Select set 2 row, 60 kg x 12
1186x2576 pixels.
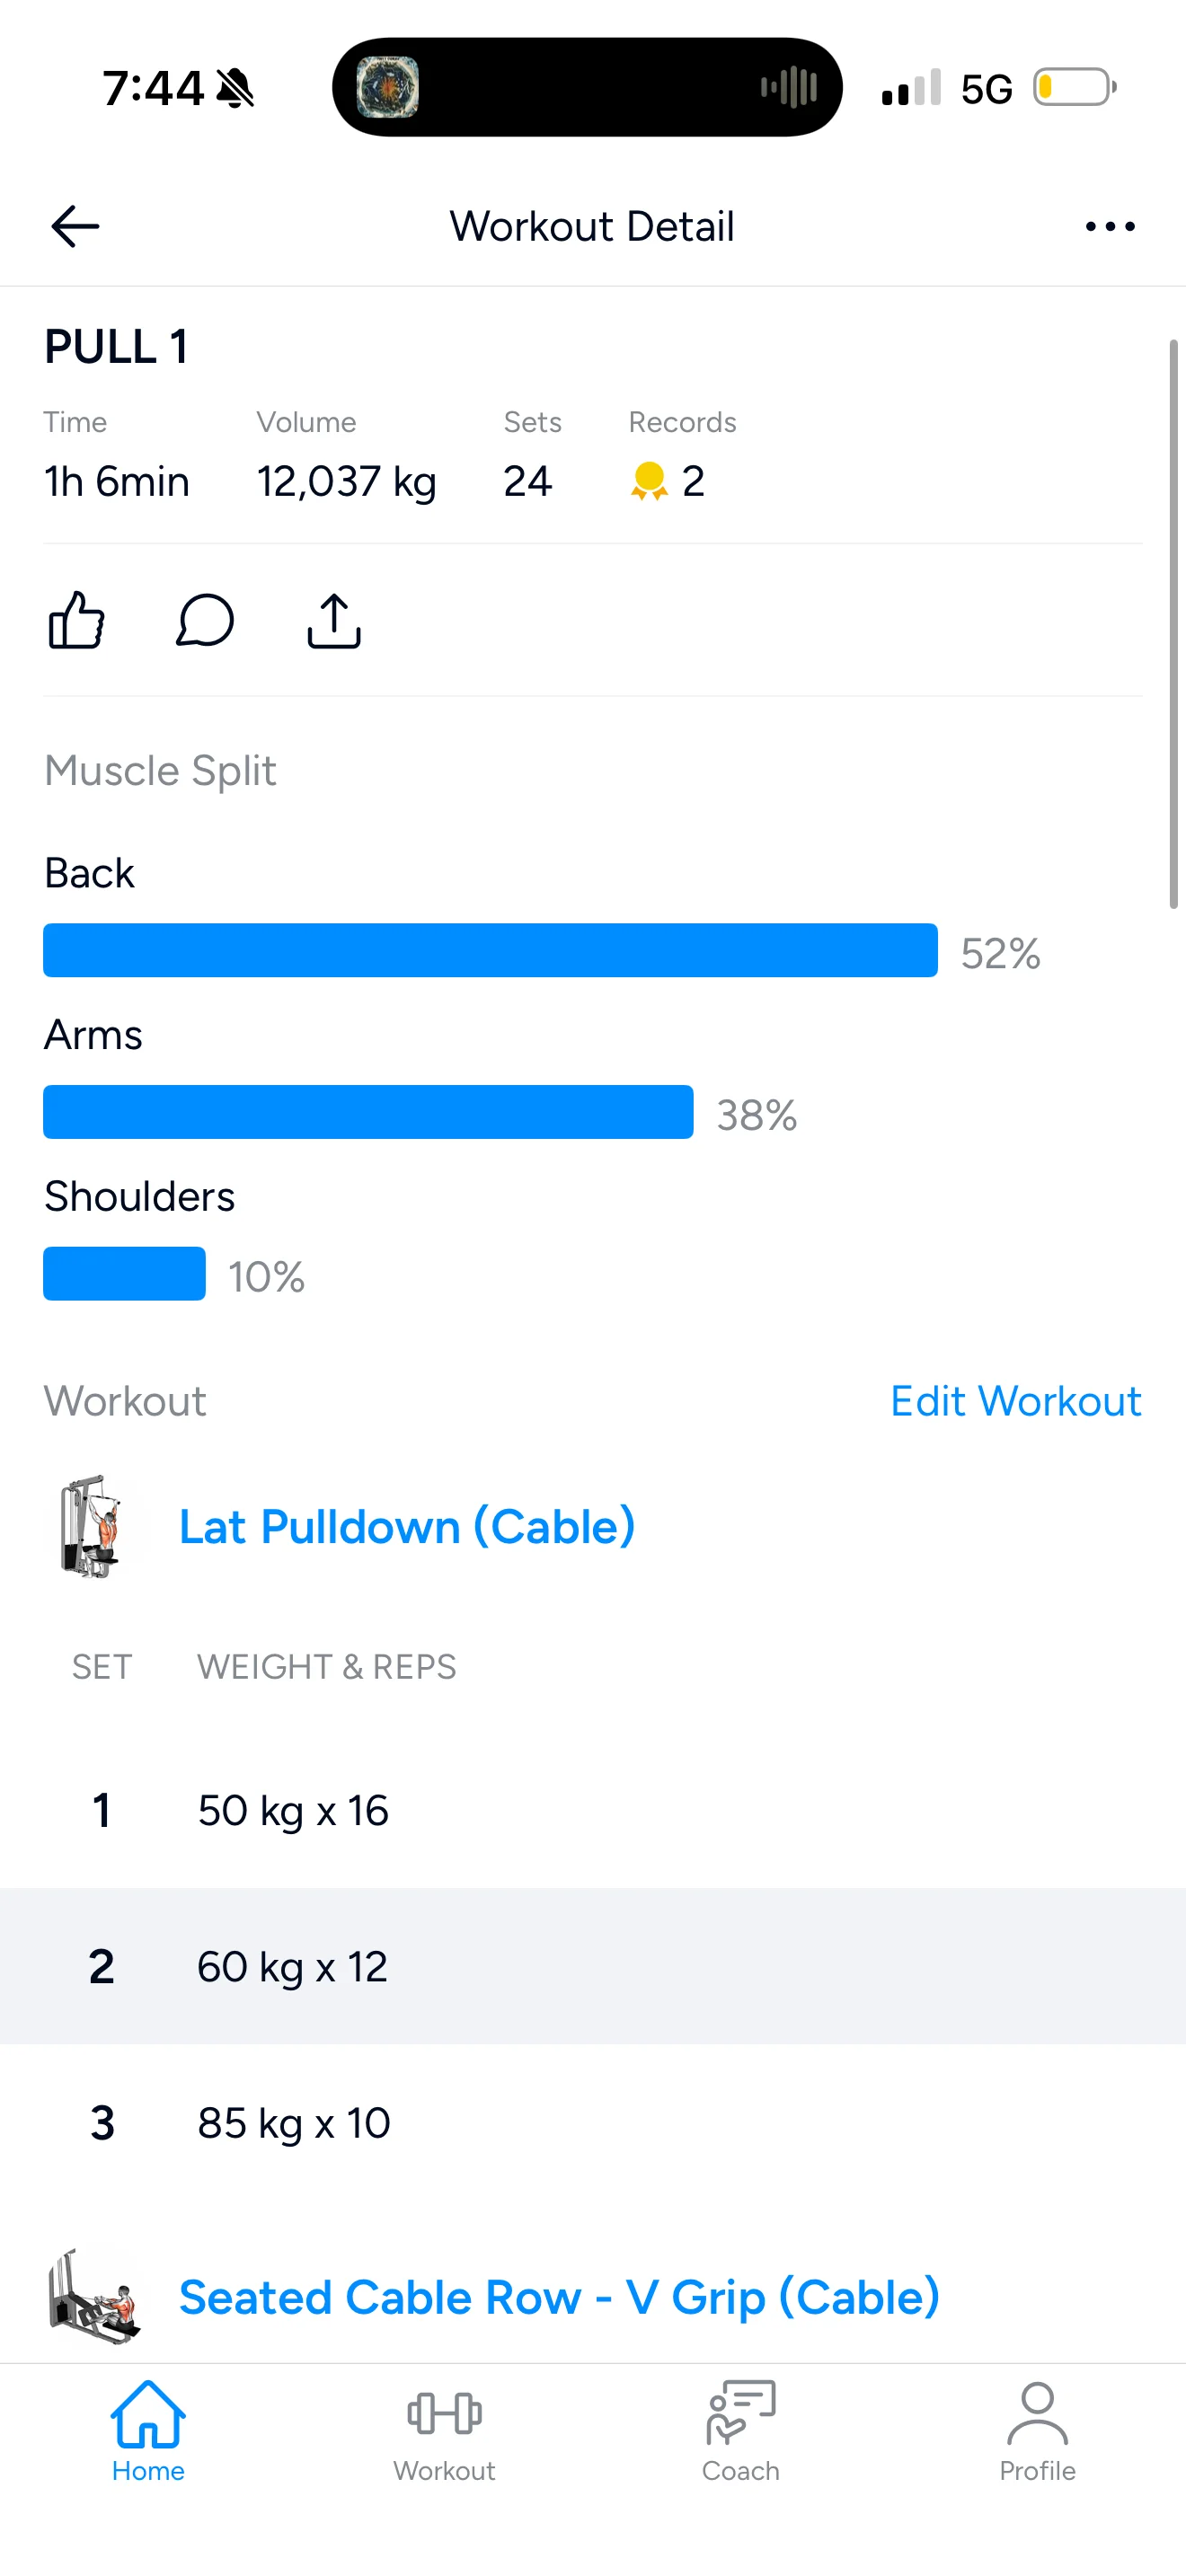pyautogui.click(x=592, y=1966)
